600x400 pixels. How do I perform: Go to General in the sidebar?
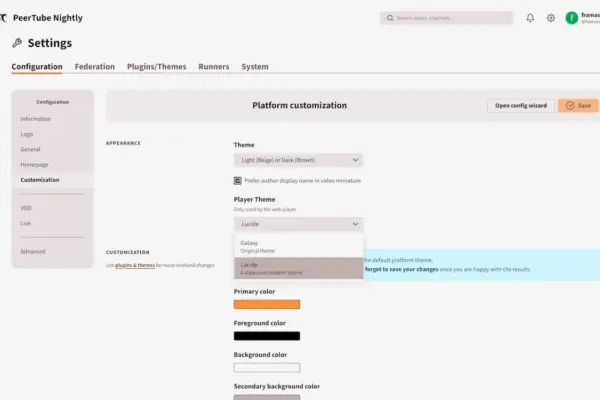coord(30,149)
